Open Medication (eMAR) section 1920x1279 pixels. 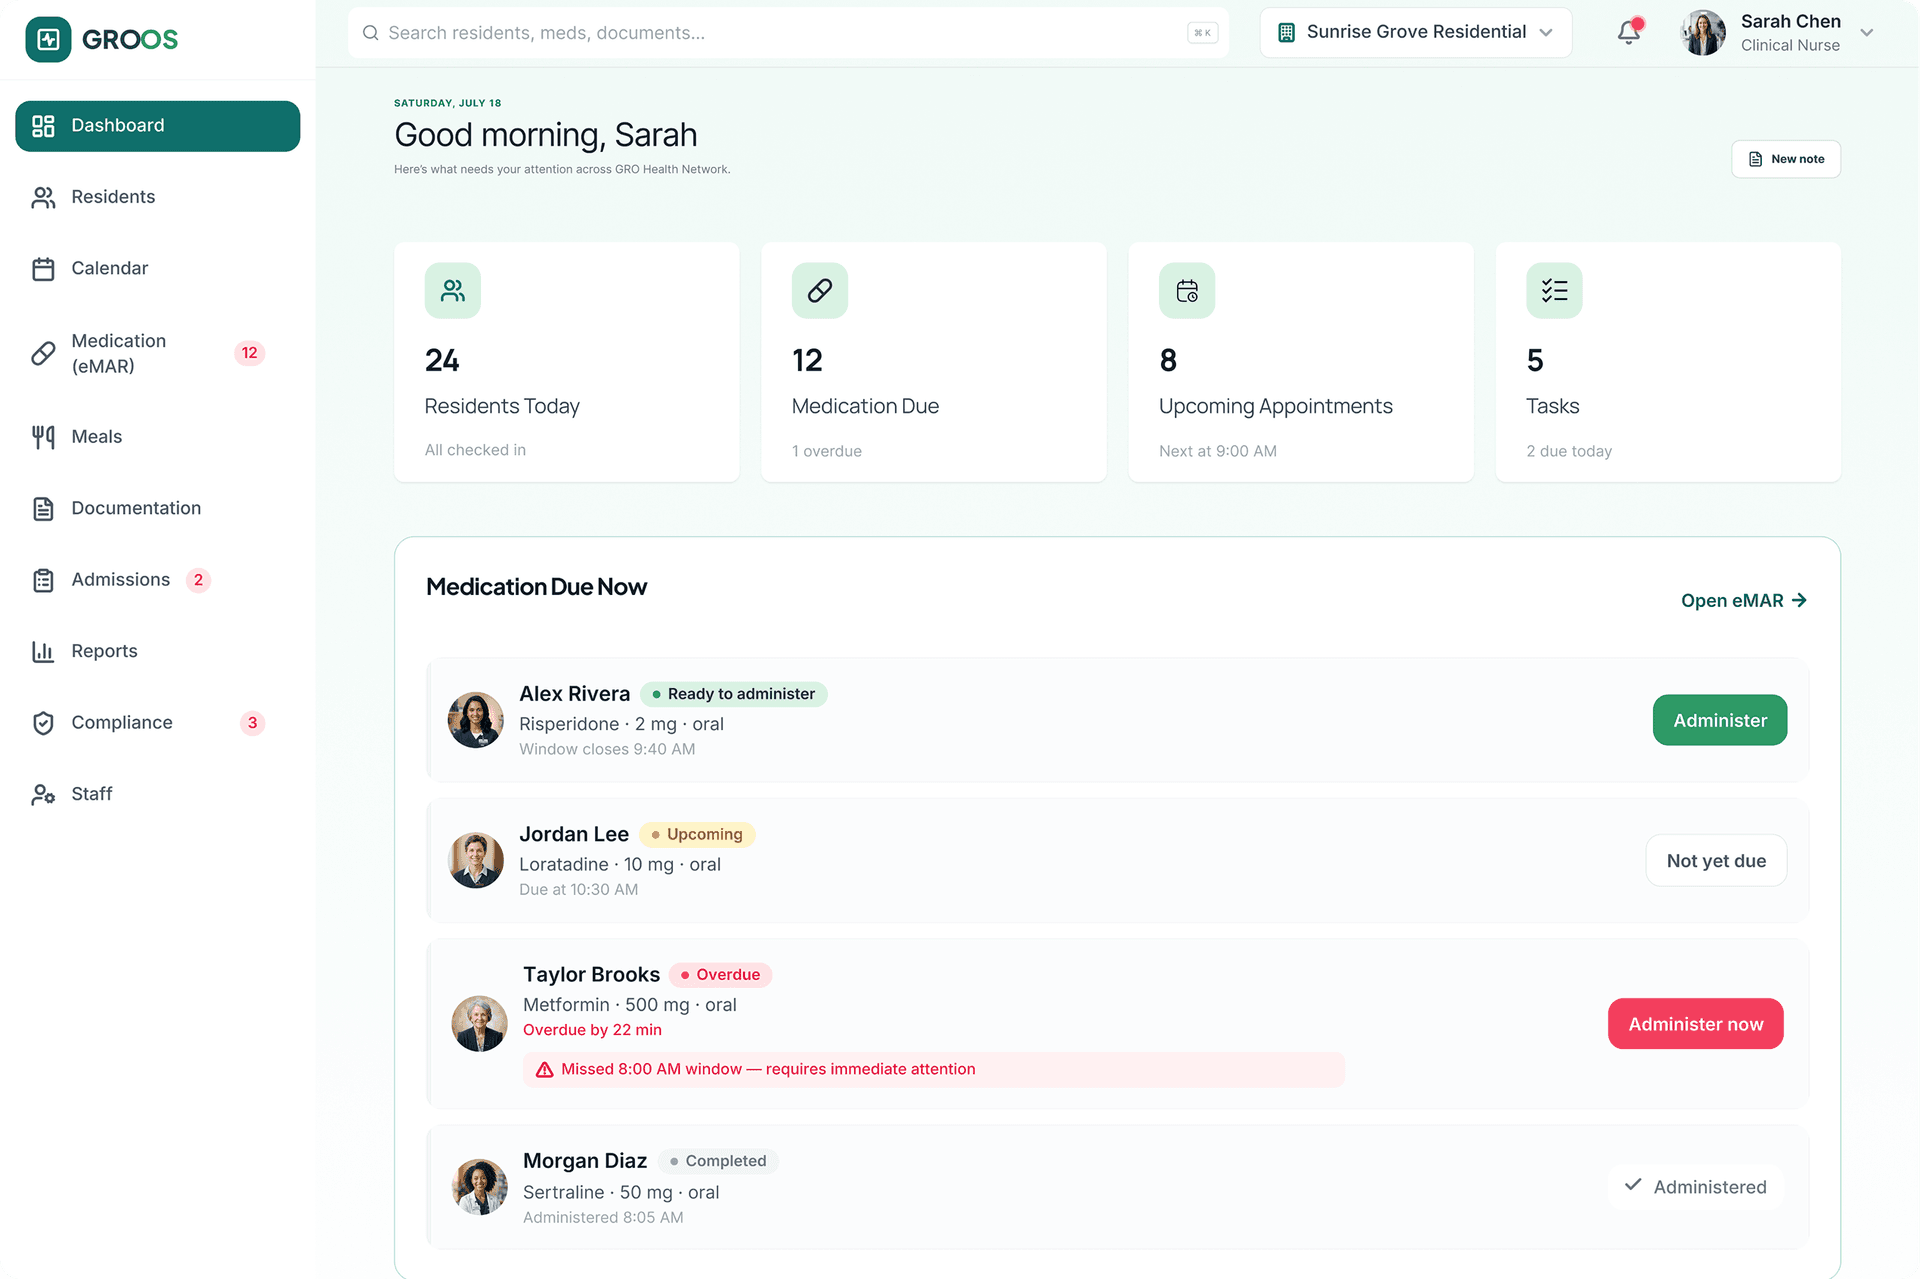click(x=158, y=353)
